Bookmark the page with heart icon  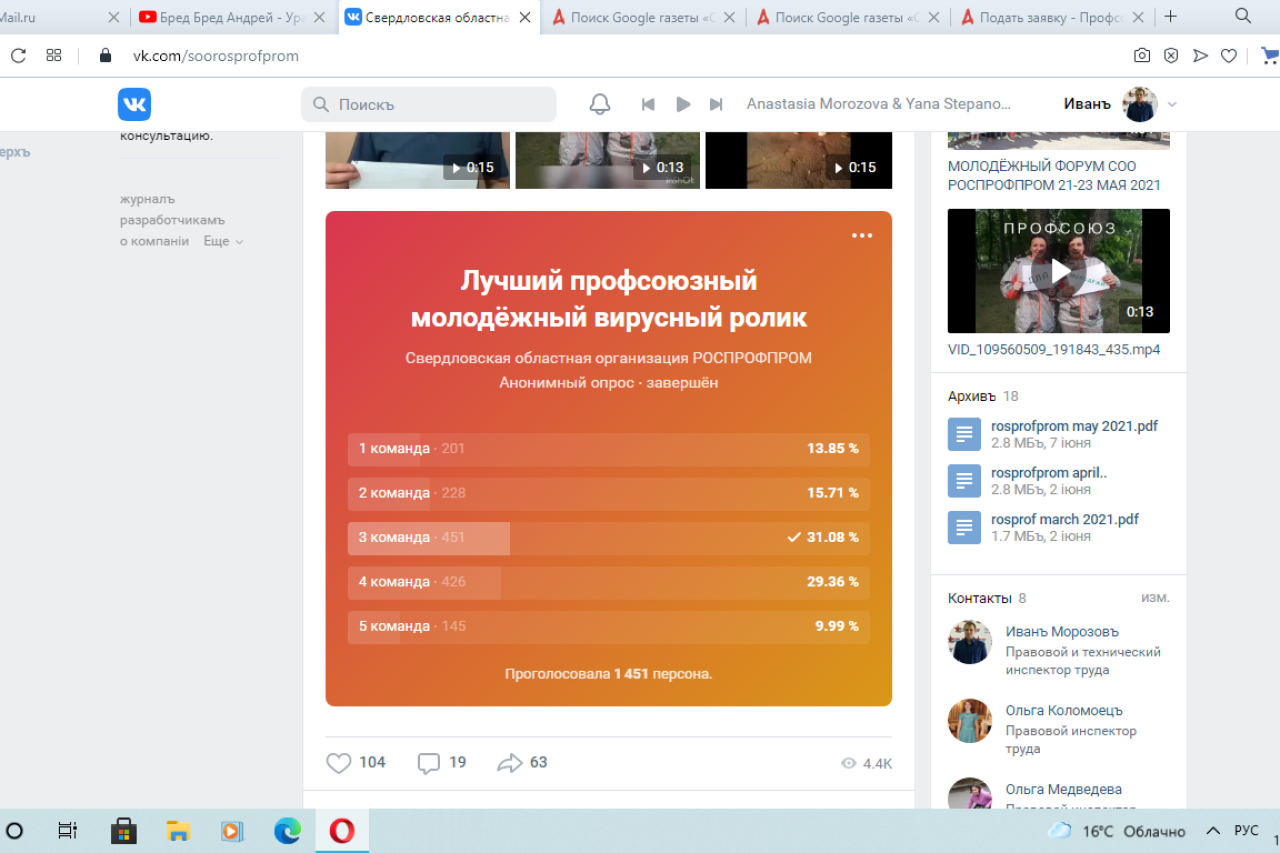(1229, 56)
